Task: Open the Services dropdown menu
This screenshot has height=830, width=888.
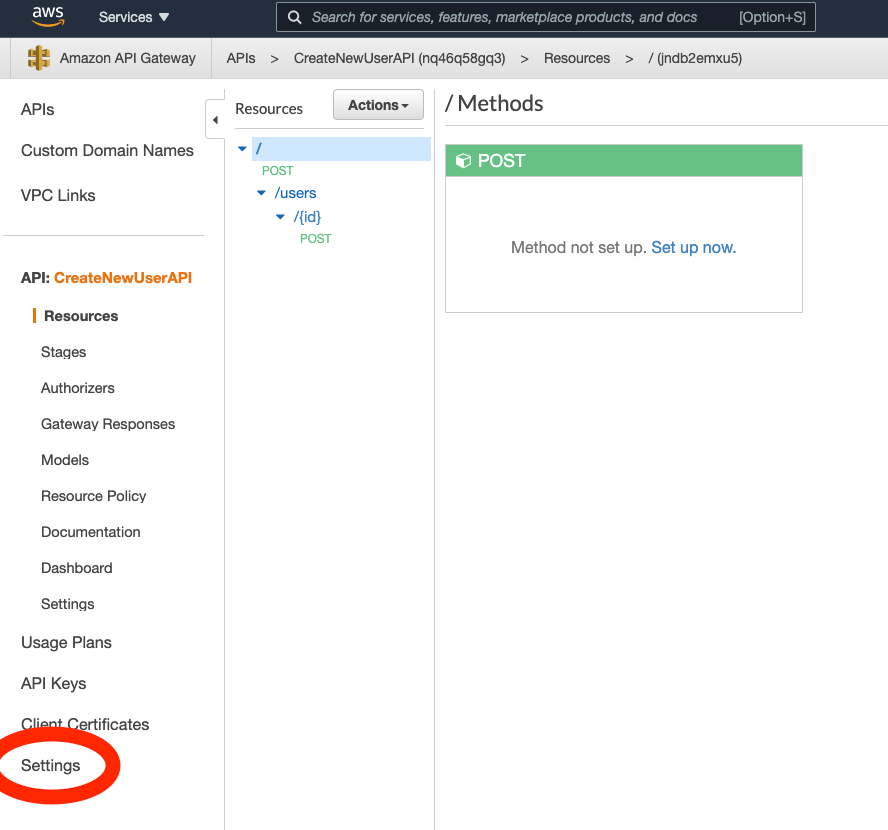Action: [x=134, y=17]
